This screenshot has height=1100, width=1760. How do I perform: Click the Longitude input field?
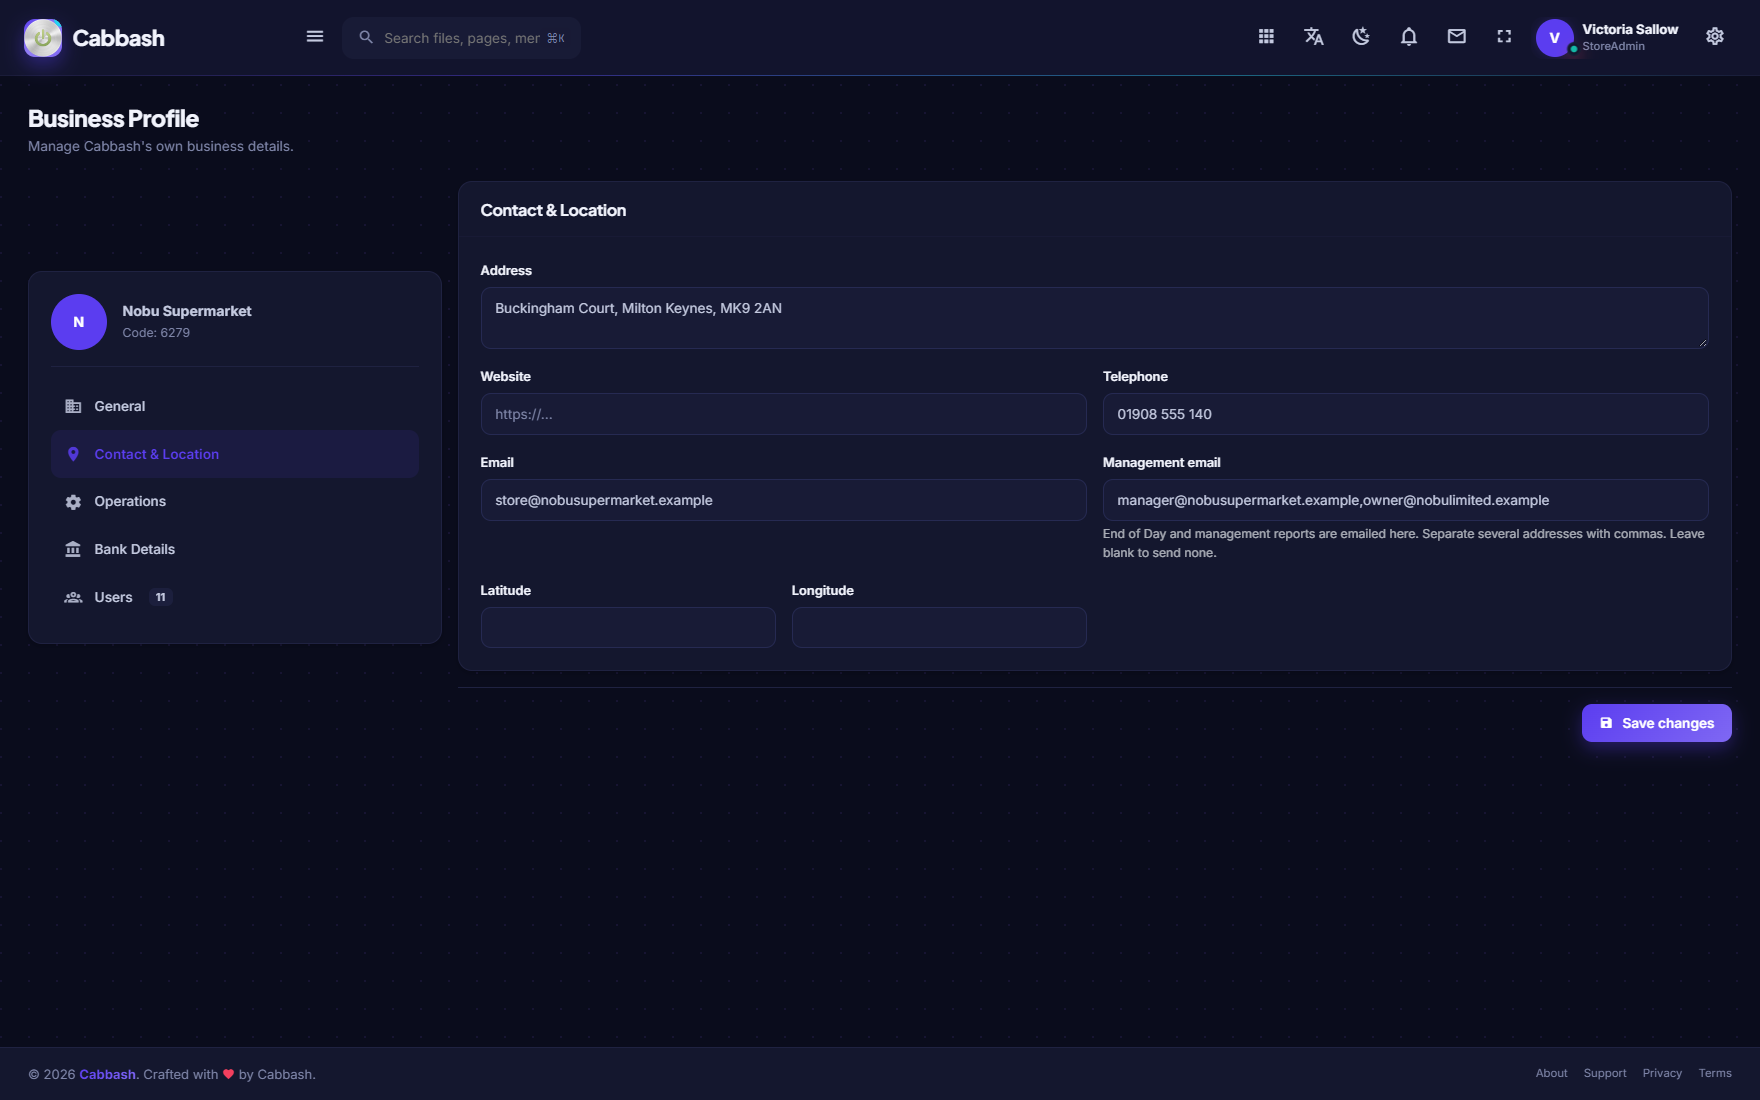tap(939, 627)
